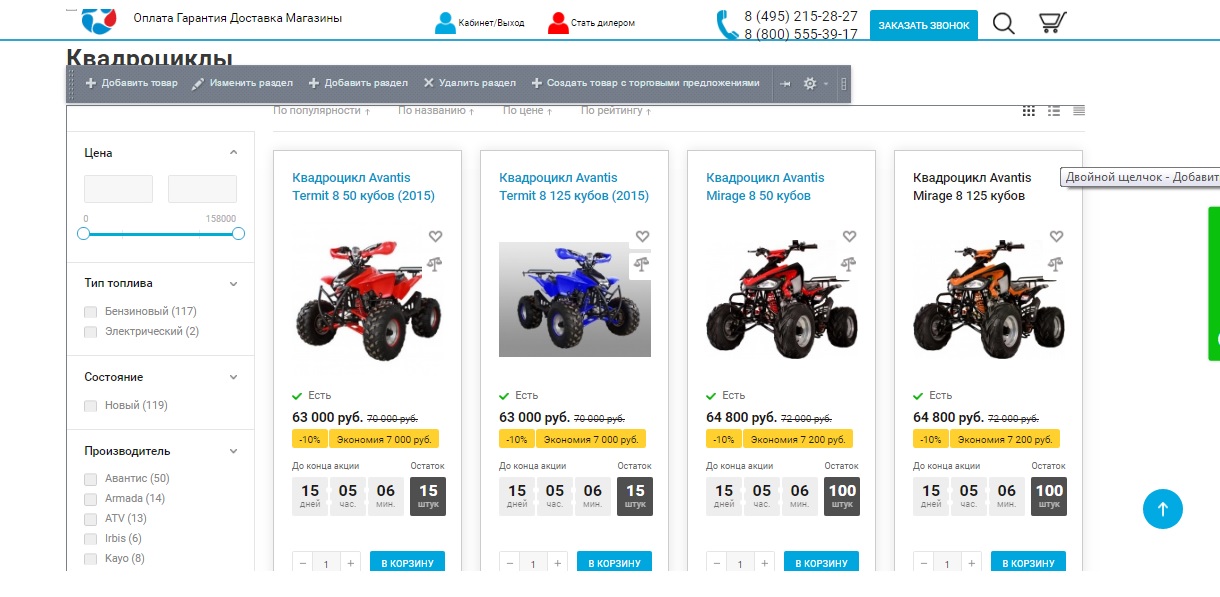The width and height of the screenshot is (1220, 597).
Task: Click Добавить раздел in admin panel
Action: point(358,83)
